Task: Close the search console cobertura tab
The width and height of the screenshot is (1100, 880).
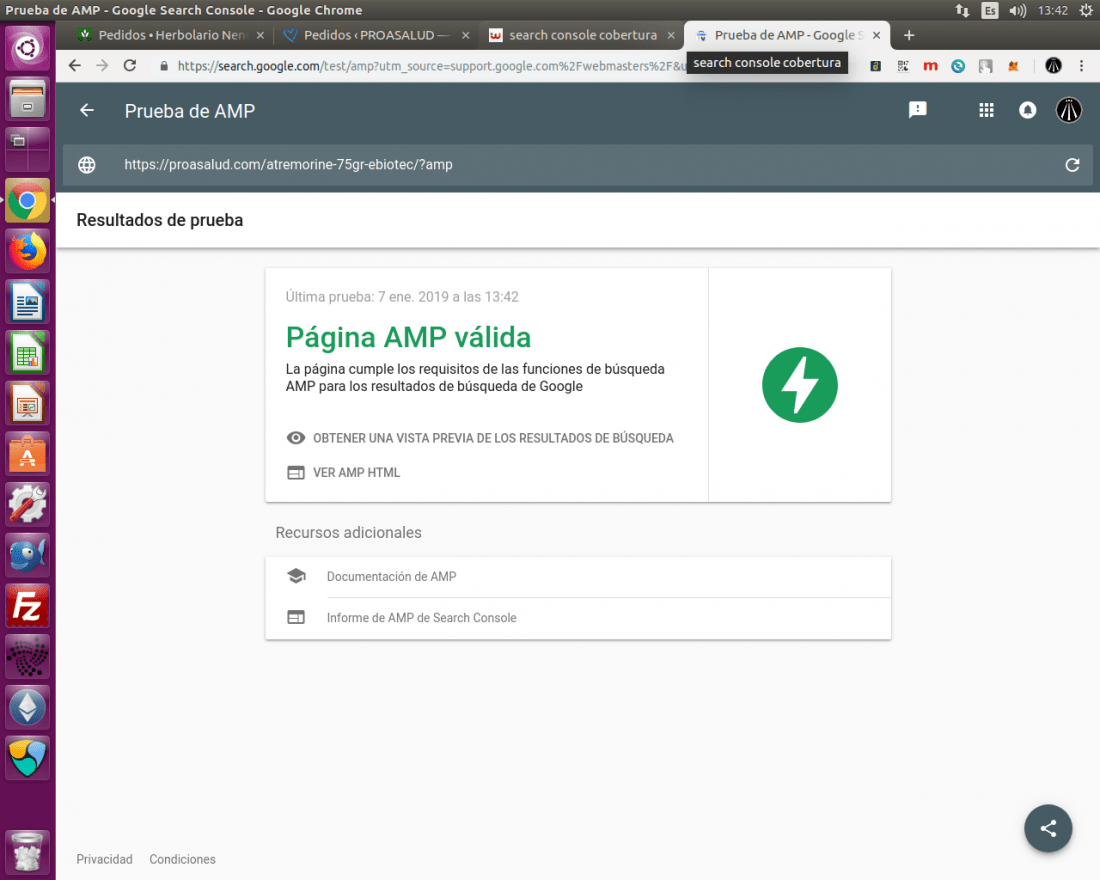Action: [671, 35]
